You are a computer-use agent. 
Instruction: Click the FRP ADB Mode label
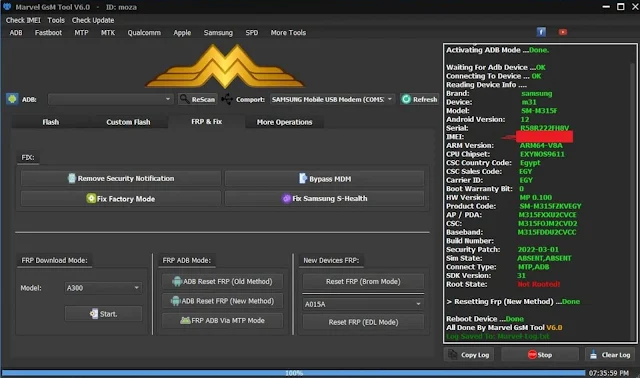point(187,260)
